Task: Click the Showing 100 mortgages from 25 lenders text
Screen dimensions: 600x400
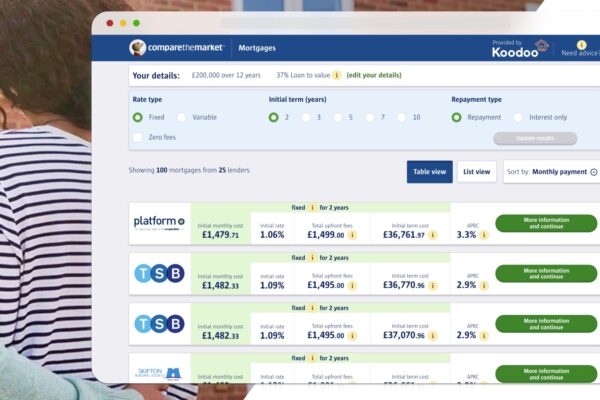Action: (189, 170)
